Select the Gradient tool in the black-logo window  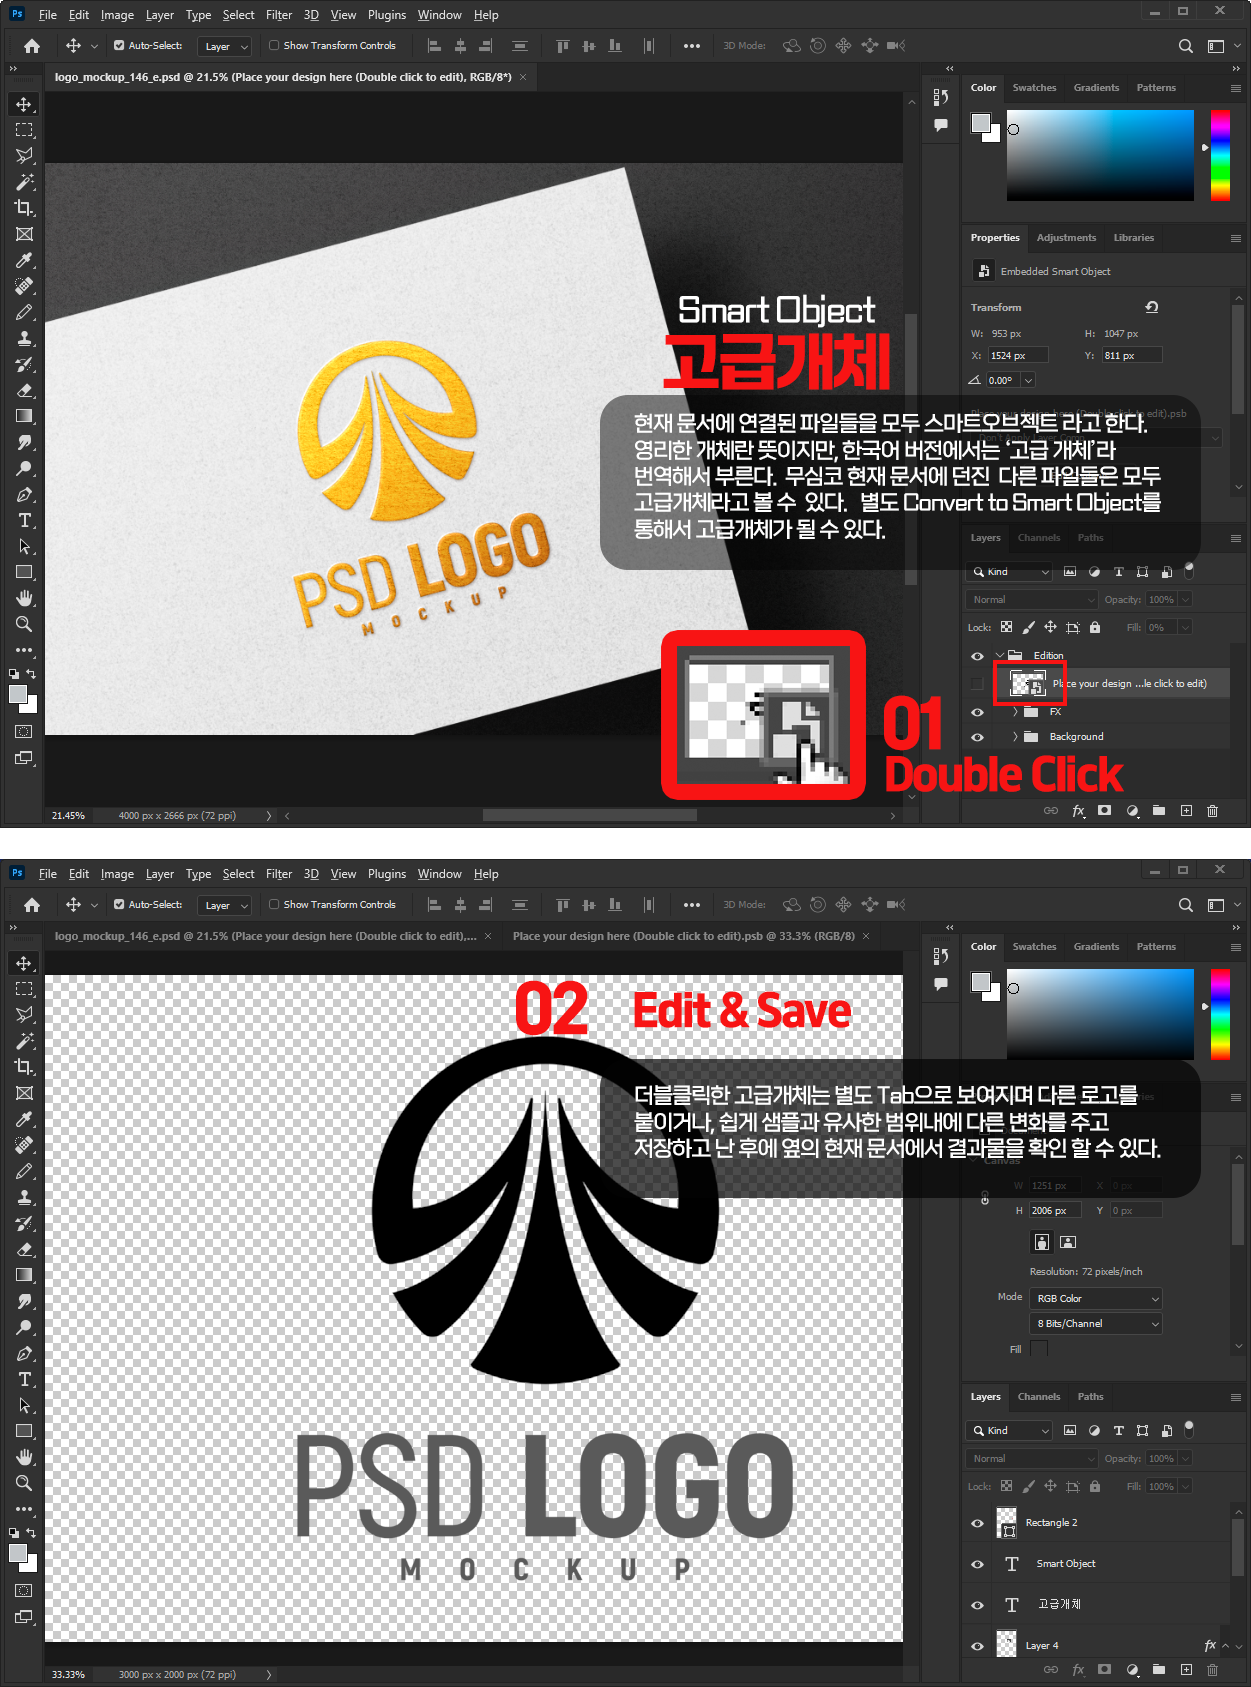25,1275
